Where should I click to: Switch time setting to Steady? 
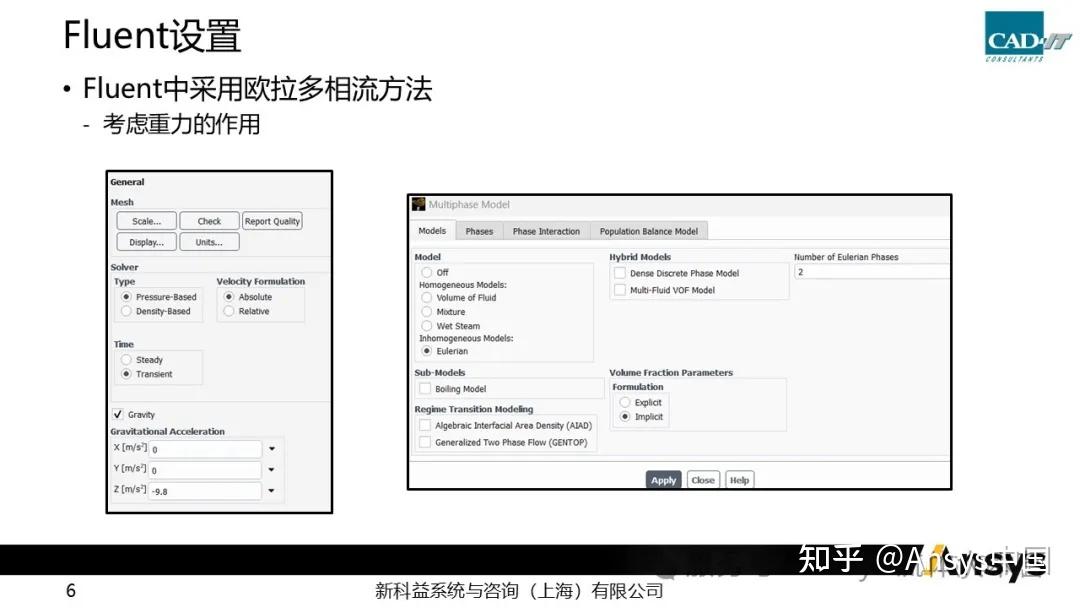[x=129, y=359]
